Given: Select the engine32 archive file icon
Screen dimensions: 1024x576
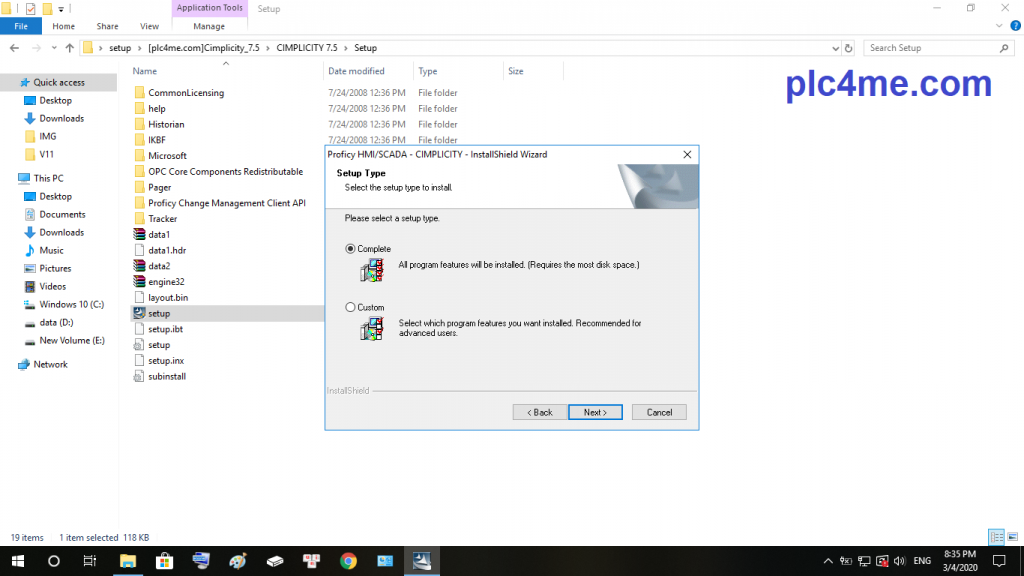Looking at the screenshot, I should (140, 282).
